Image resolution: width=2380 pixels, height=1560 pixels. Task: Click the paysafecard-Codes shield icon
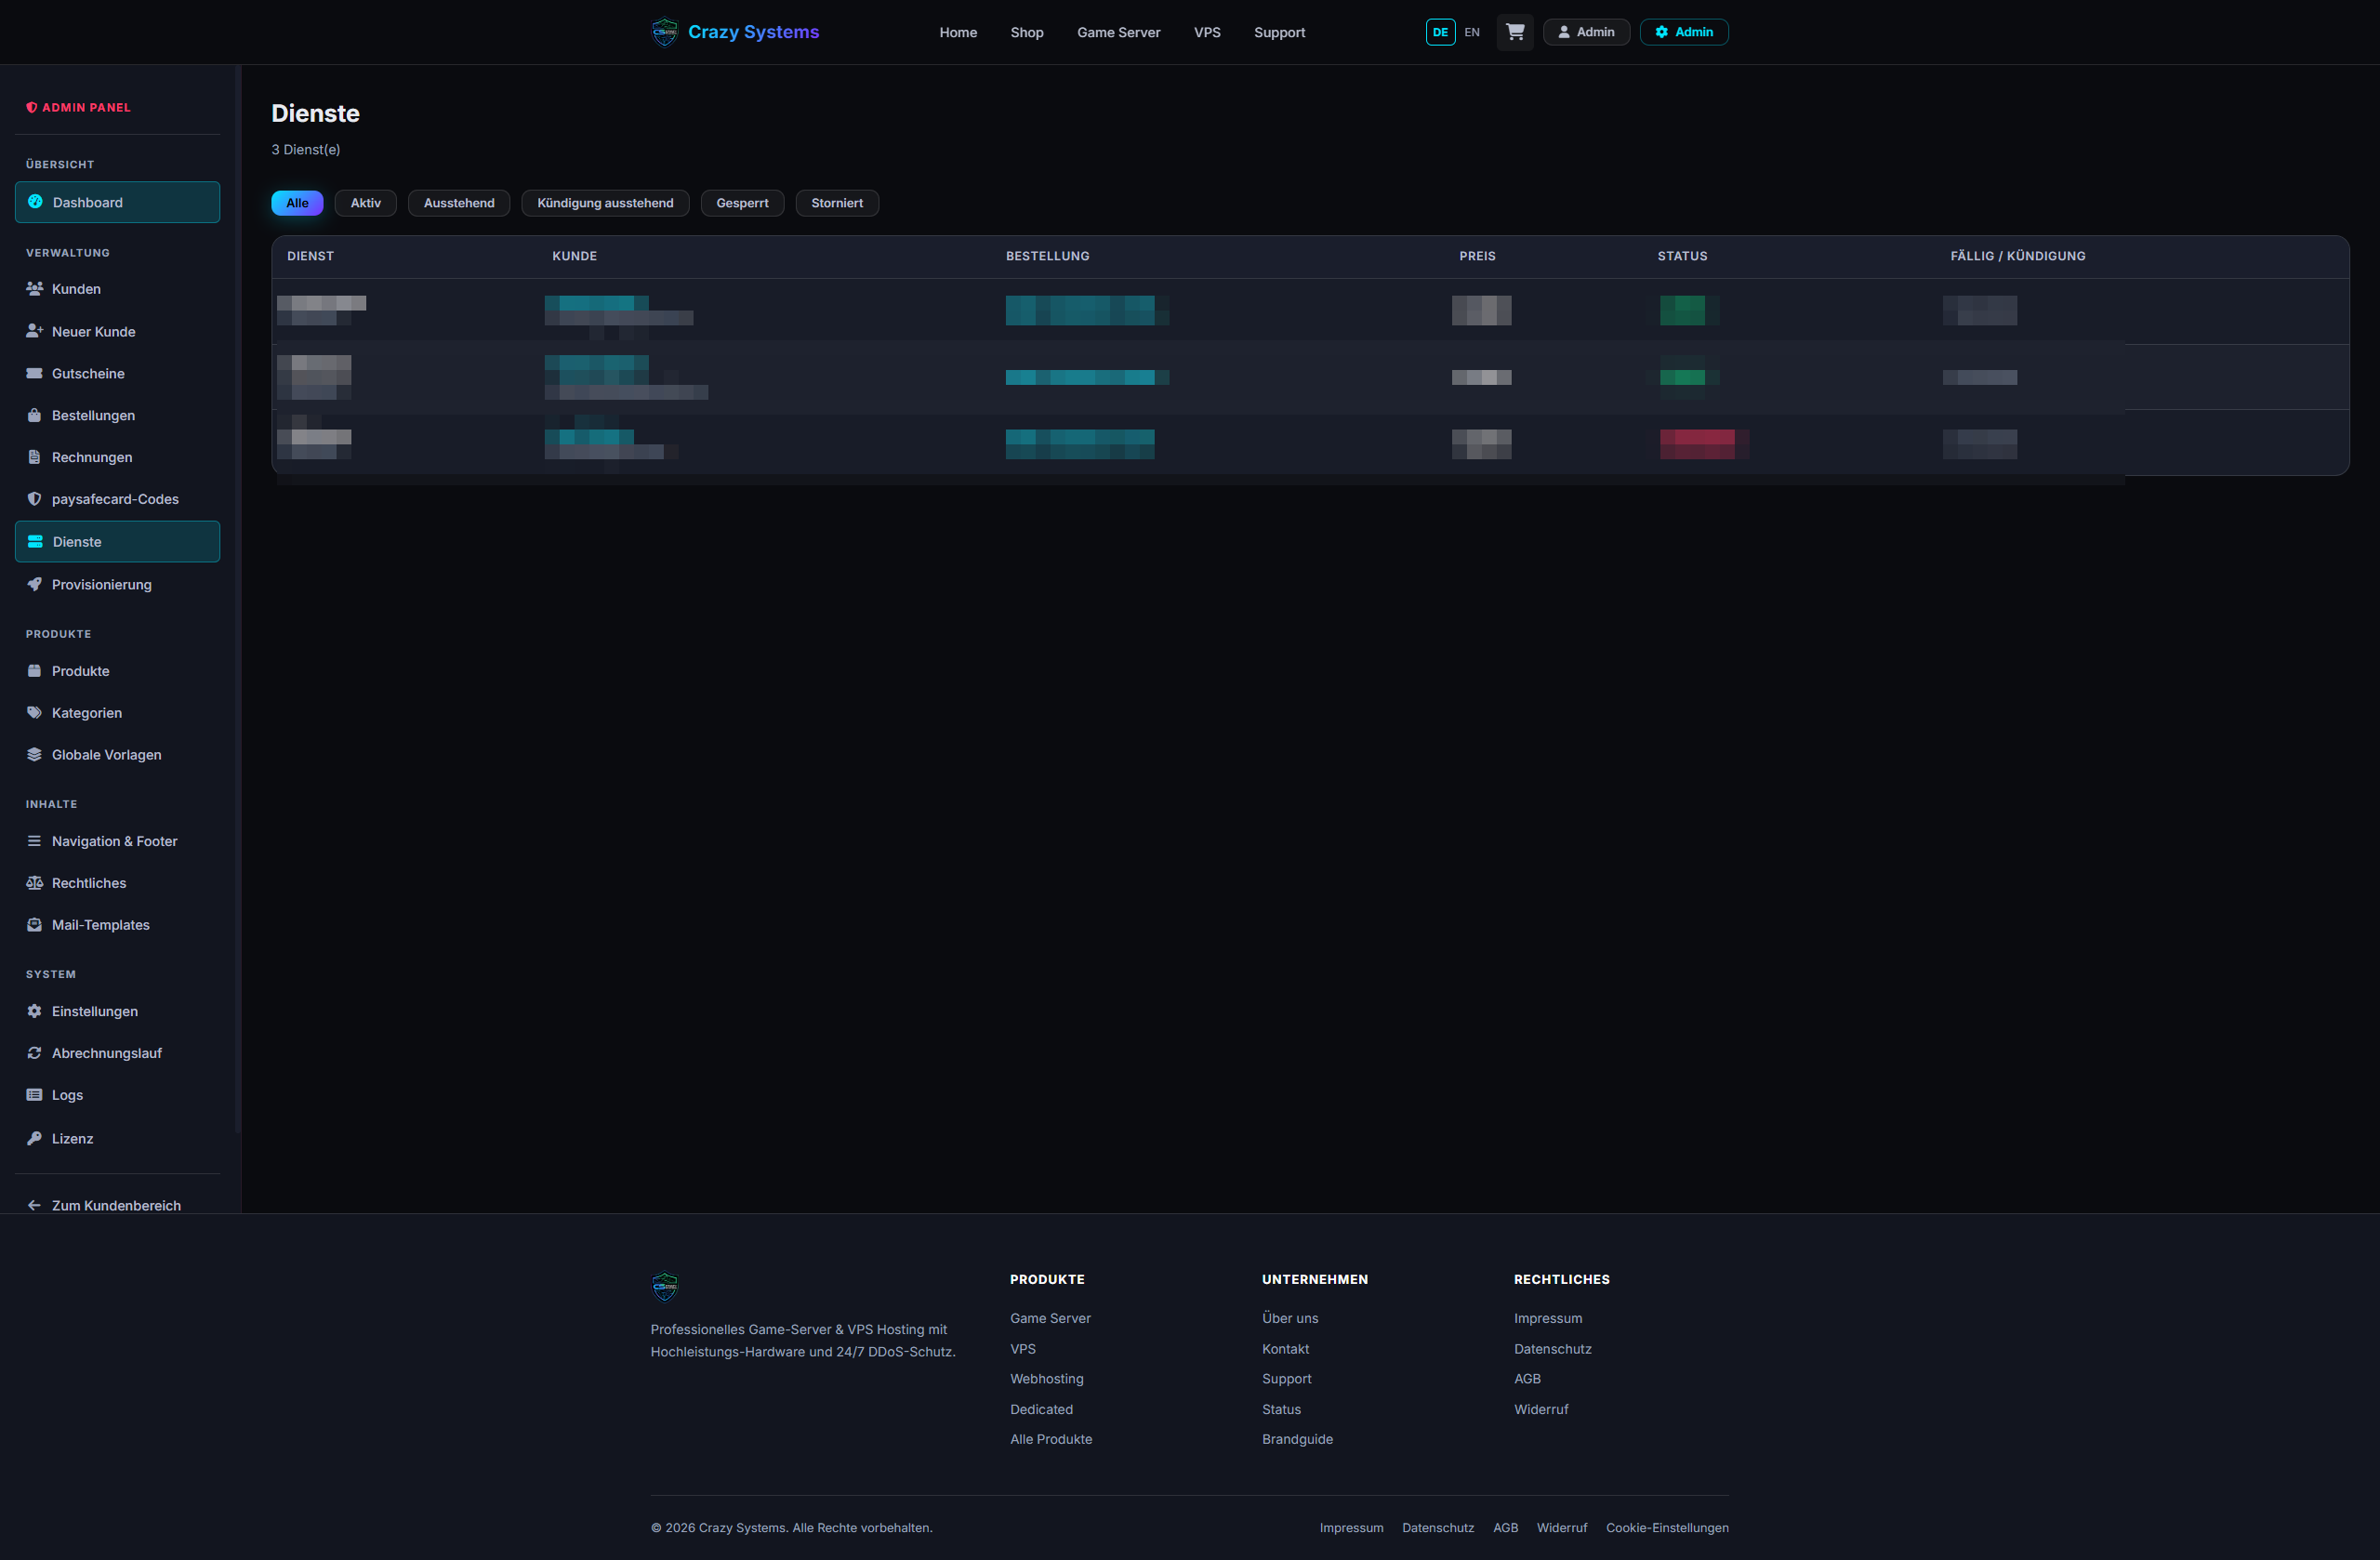34,499
